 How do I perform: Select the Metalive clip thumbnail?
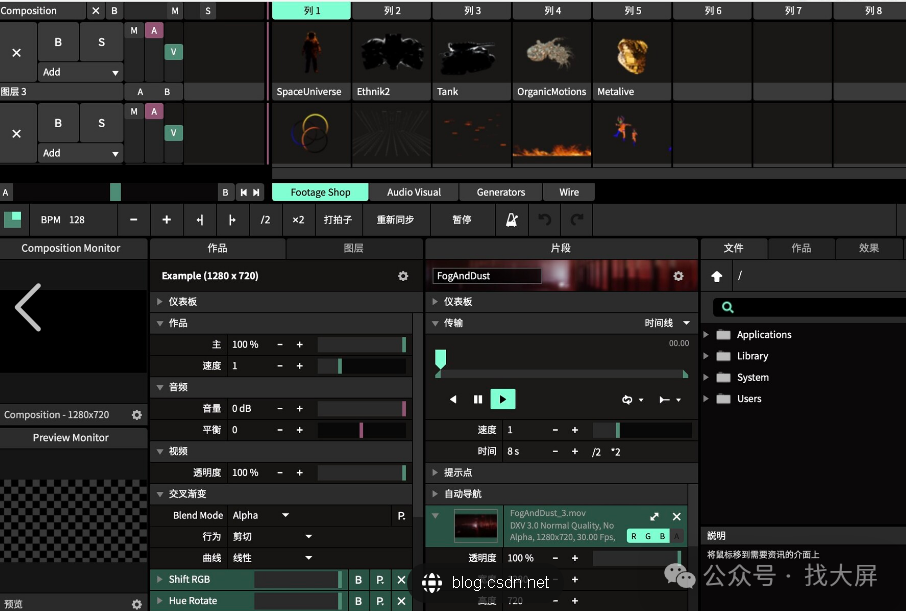point(630,55)
